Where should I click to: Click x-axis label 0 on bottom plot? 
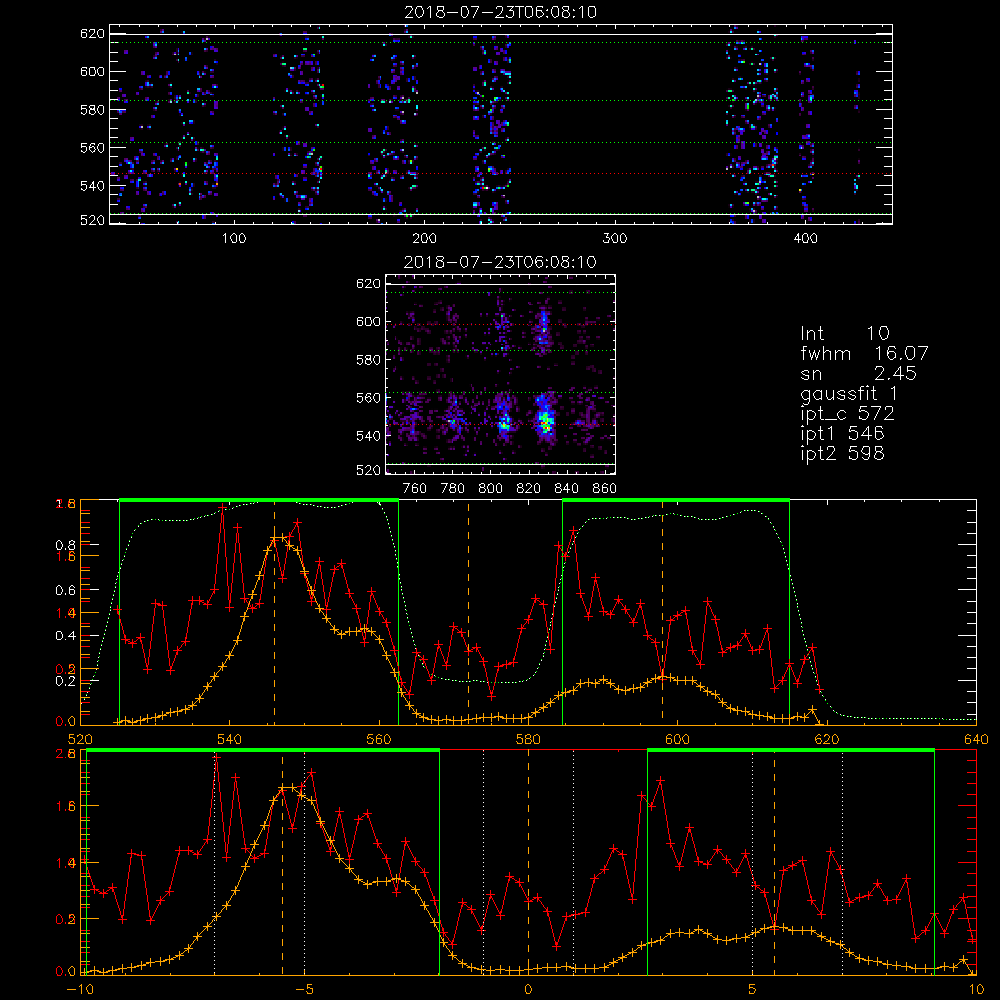click(x=528, y=990)
